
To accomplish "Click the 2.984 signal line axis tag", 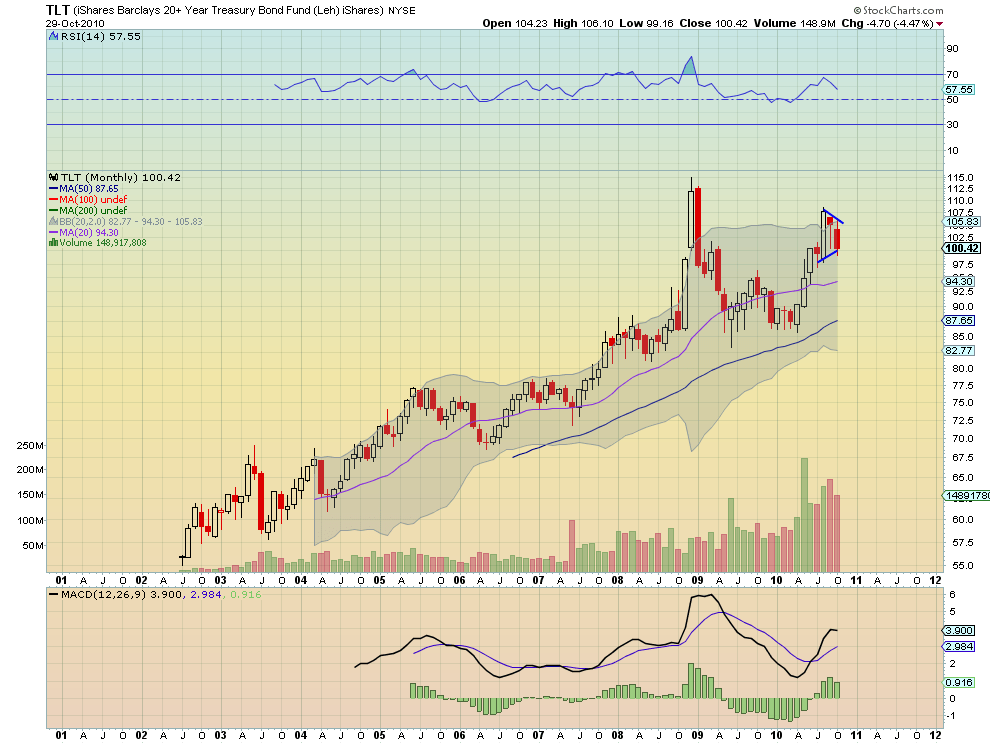I will [x=959, y=647].
